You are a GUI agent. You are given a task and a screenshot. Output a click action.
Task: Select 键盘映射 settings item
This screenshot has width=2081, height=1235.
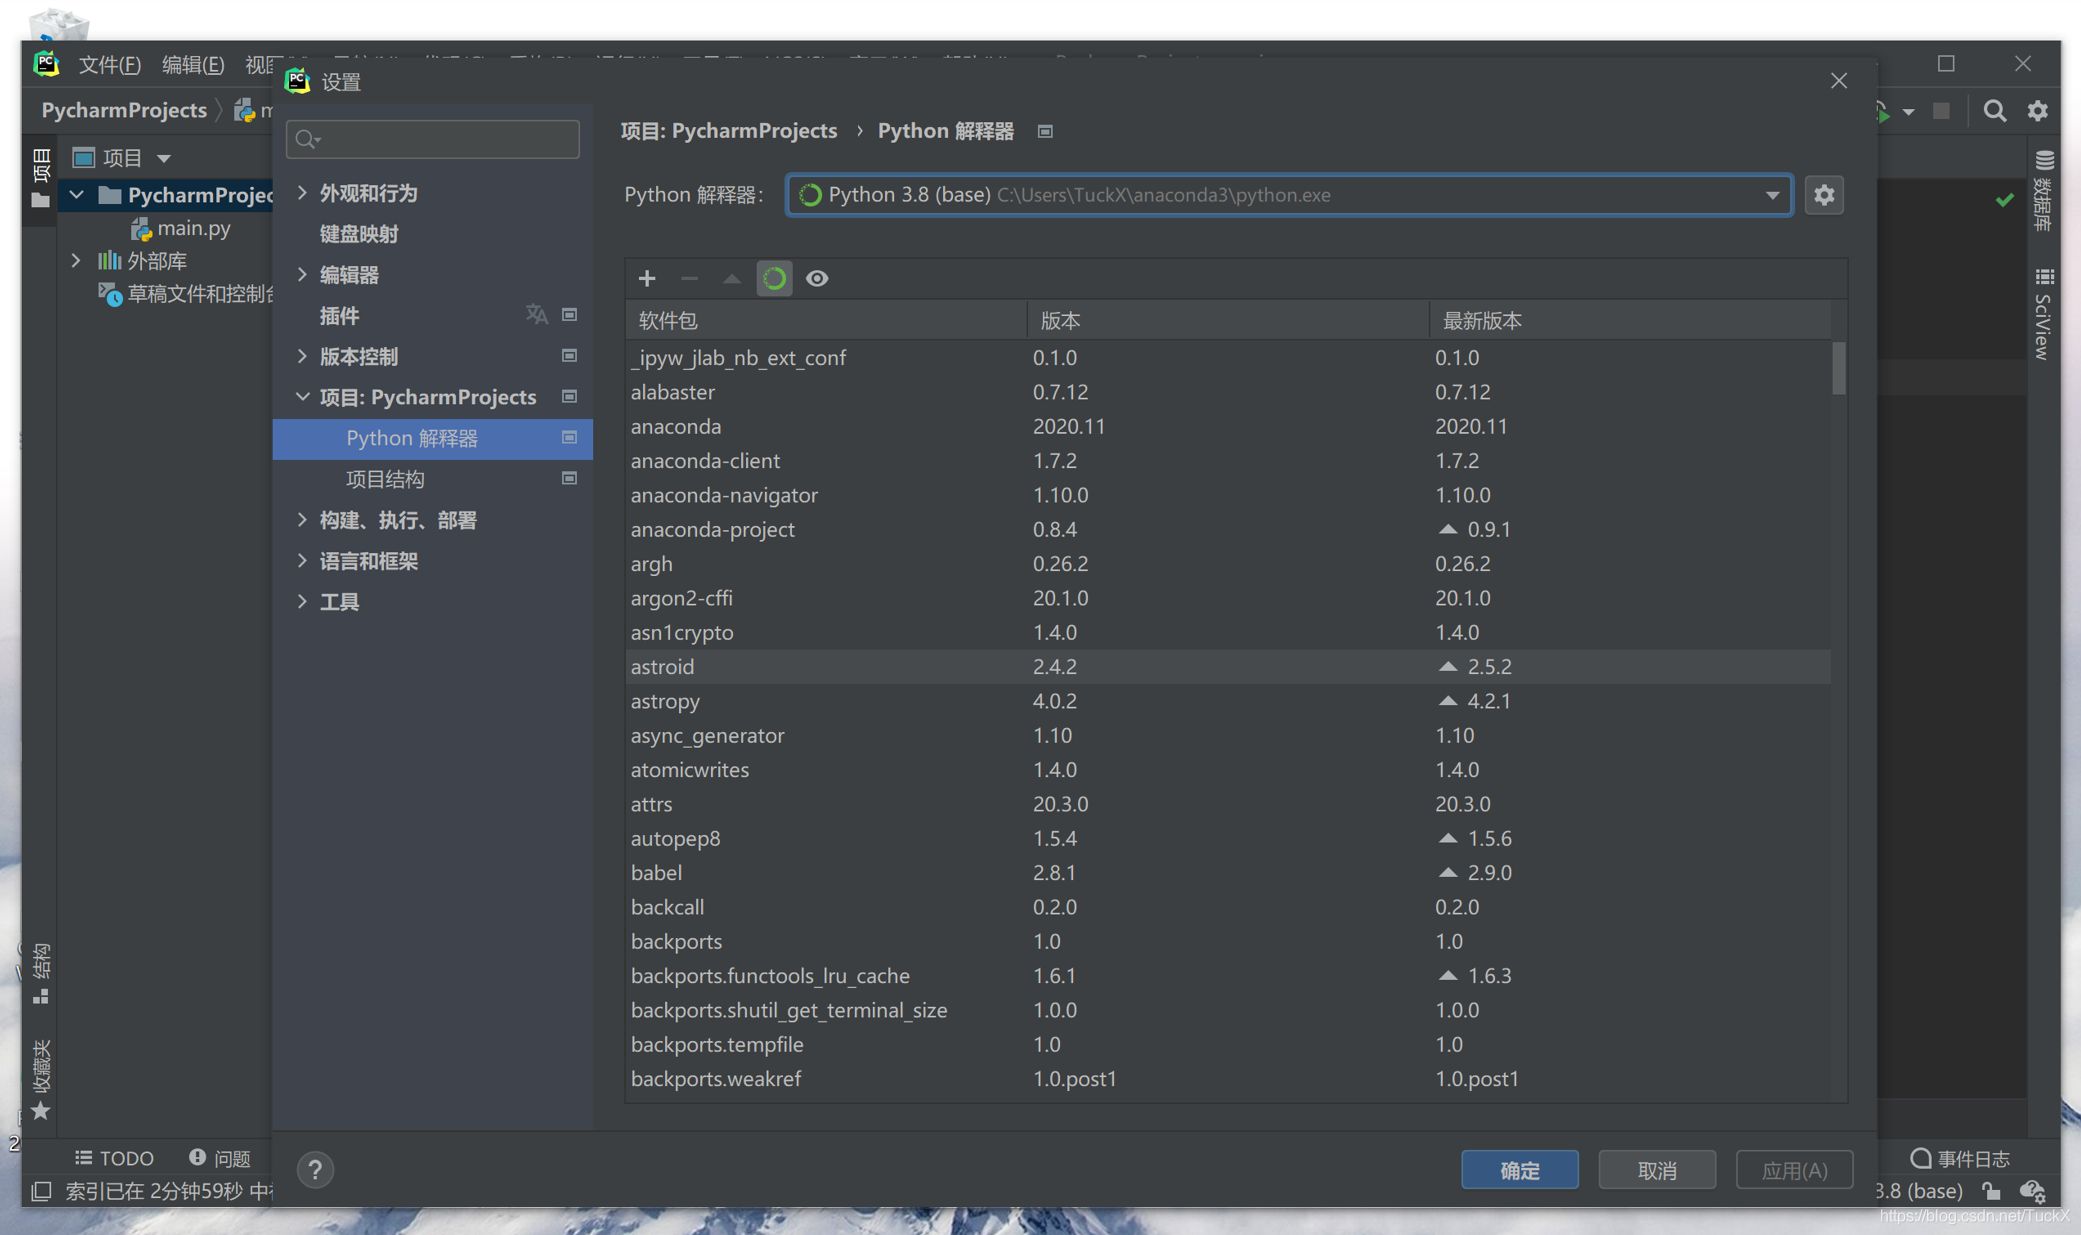pos(358,234)
